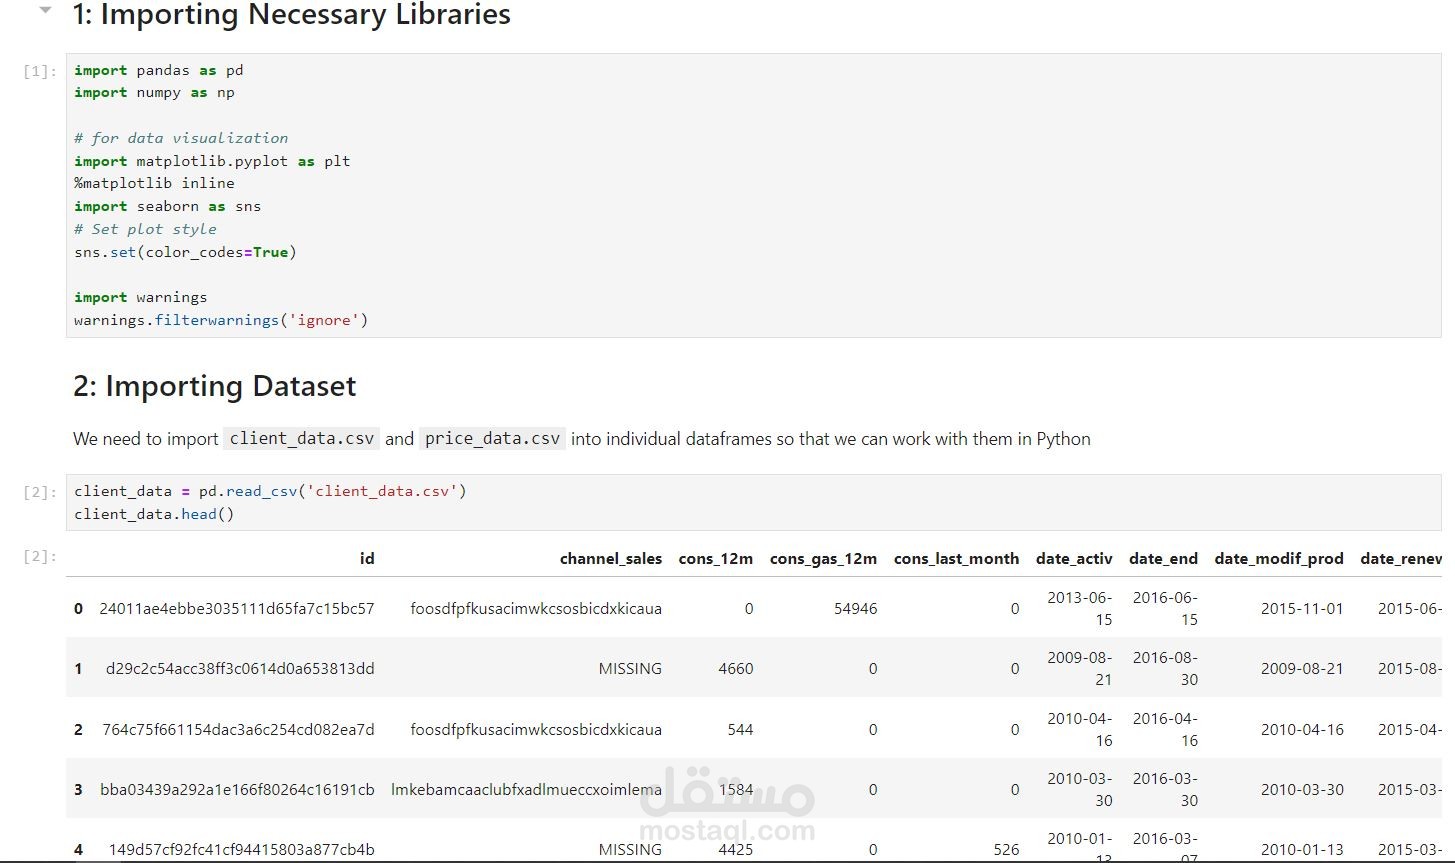Click the client_data.csv inline code text

301,439
